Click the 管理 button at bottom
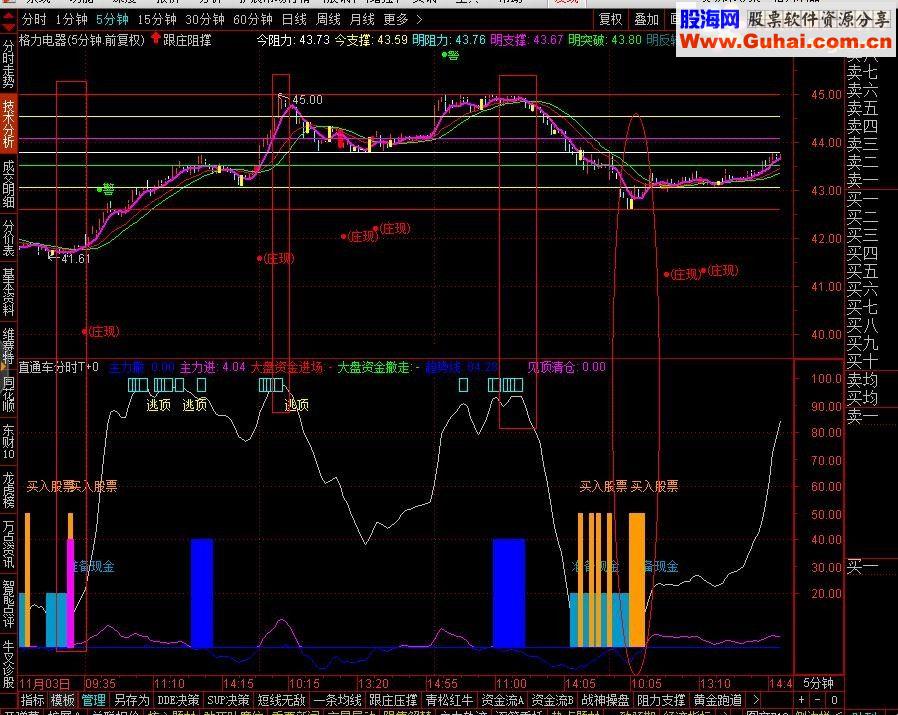This screenshot has width=898, height=715. [93, 700]
